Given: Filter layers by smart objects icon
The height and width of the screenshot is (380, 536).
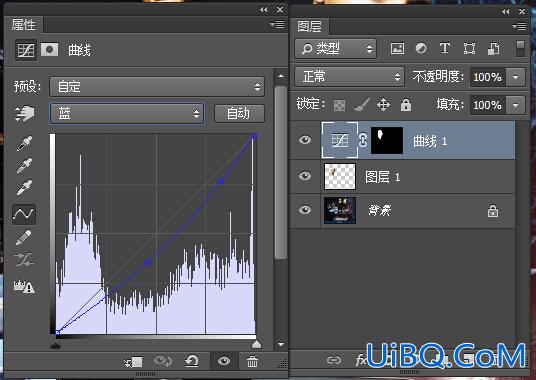Looking at the screenshot, I should (493, 48).
